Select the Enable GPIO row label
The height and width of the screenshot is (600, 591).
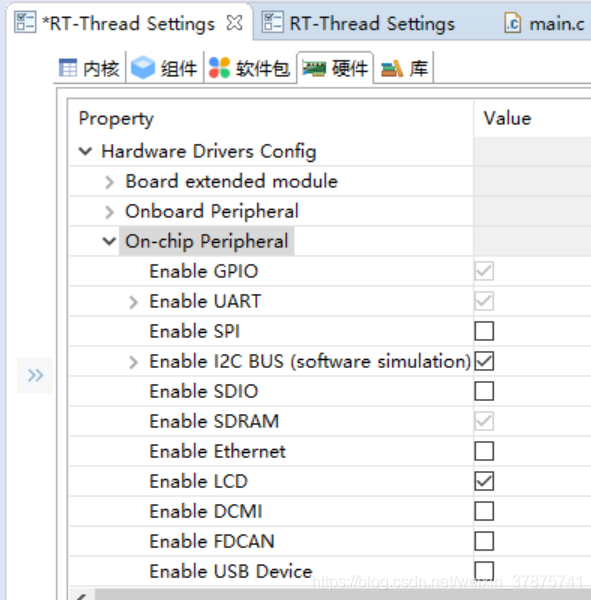[x=204, y=271]
